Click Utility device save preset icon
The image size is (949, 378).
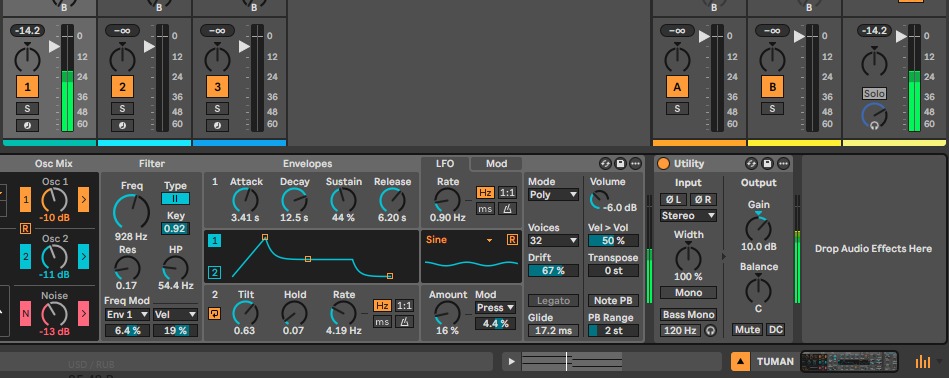pos(767,163)
